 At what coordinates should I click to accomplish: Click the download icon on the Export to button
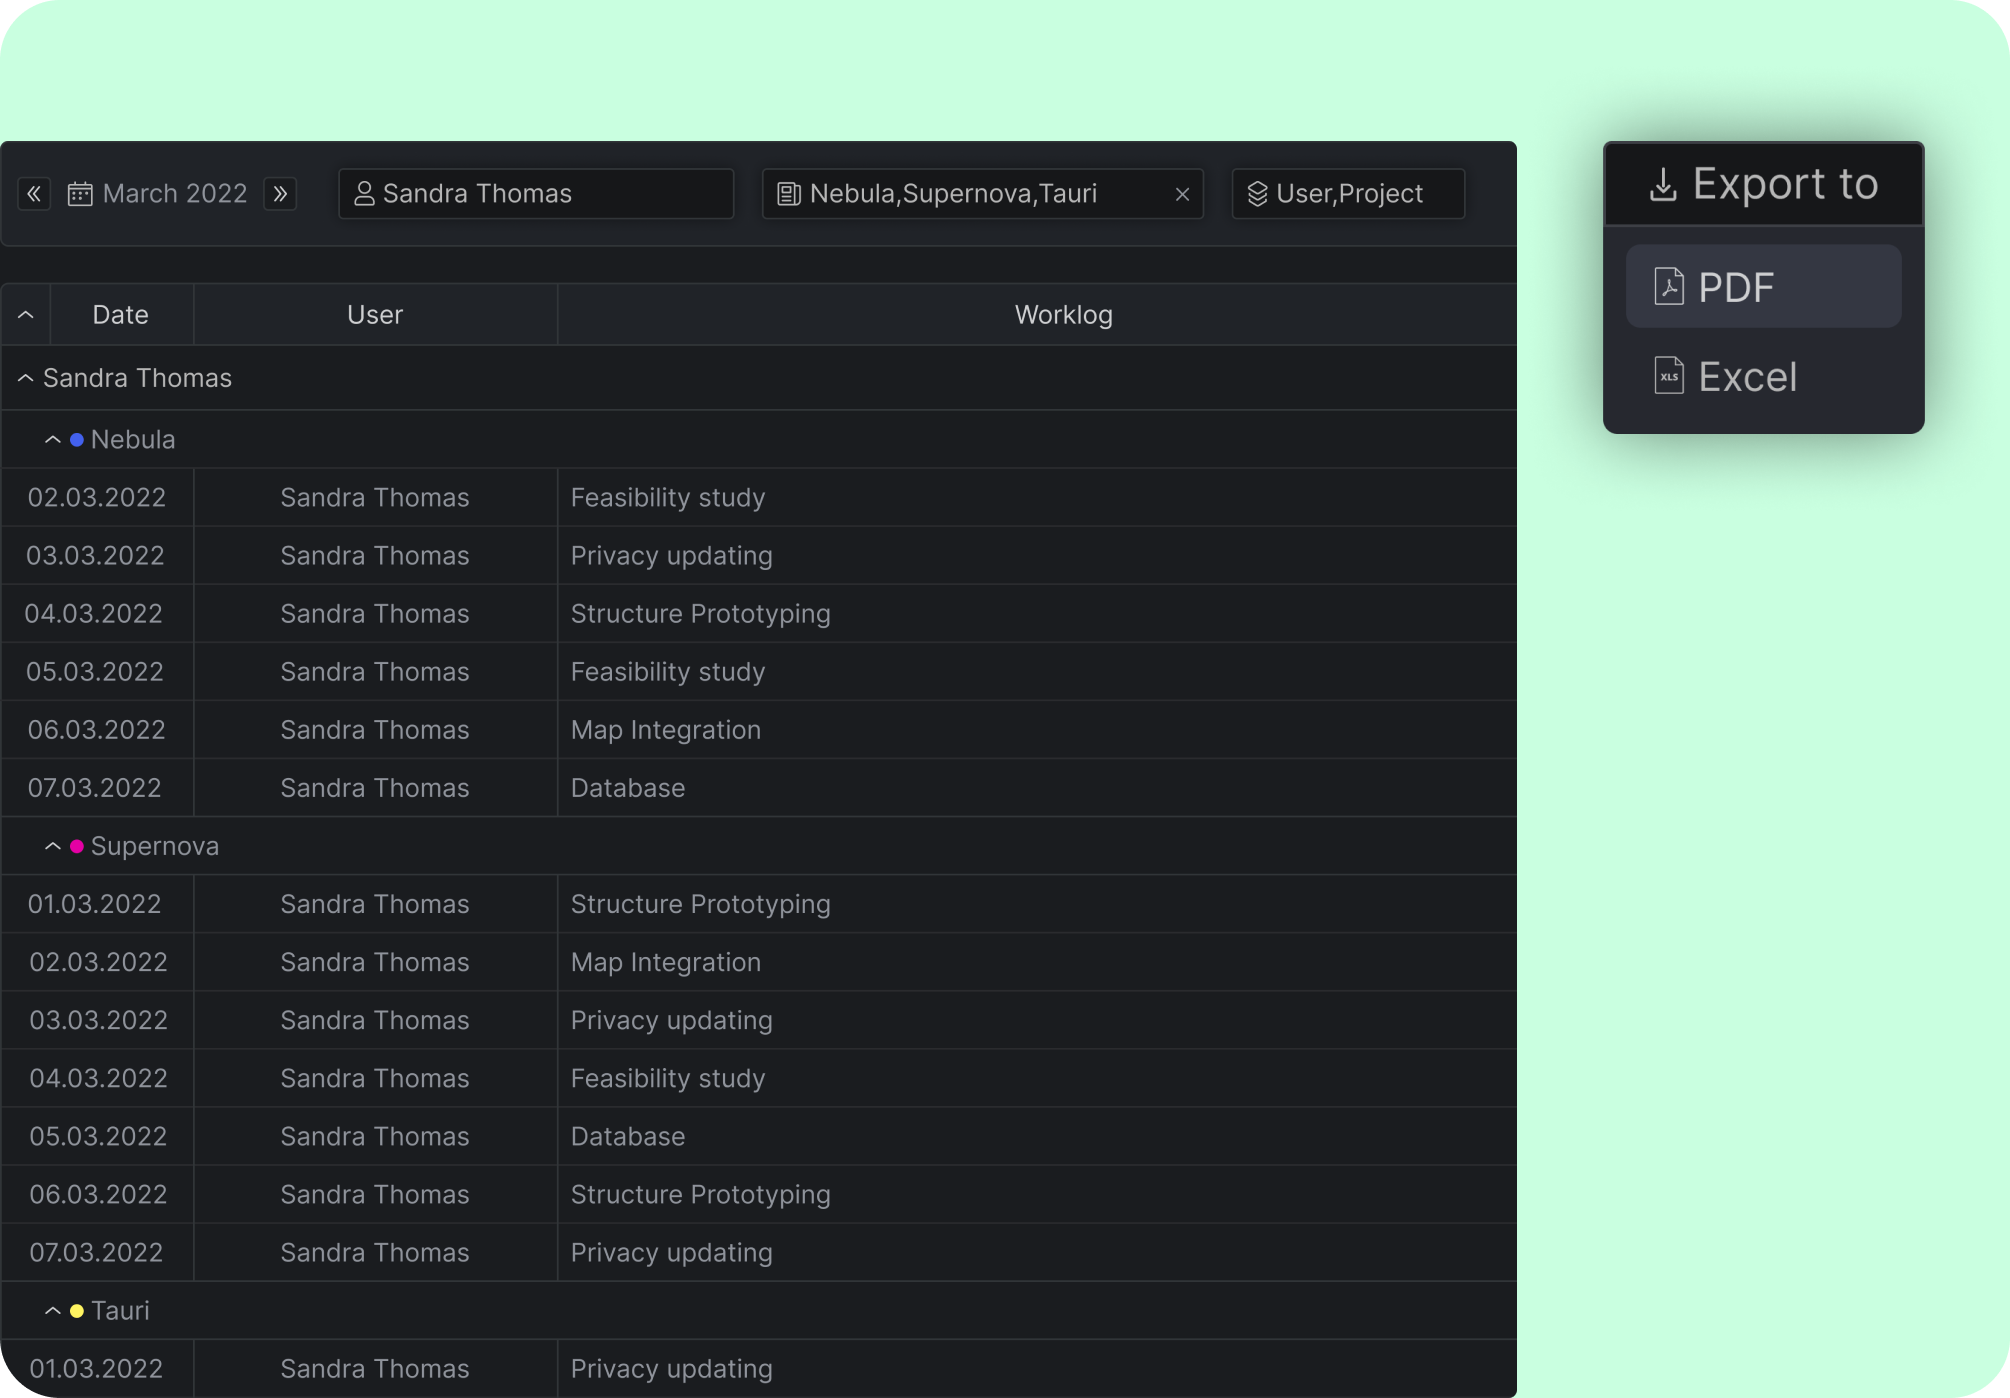pyautogui.click(x=1662, y=184)
